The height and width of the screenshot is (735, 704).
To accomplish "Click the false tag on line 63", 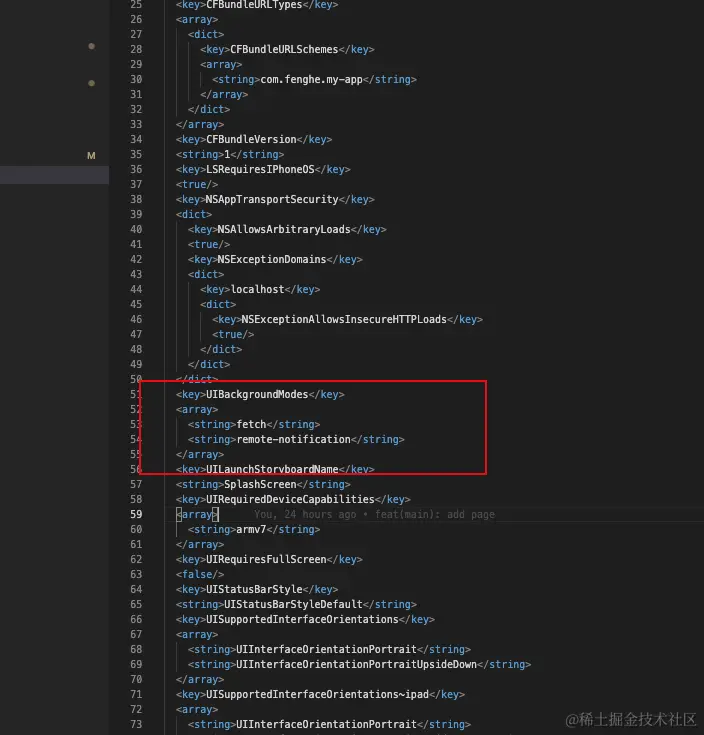I will 200,574.
